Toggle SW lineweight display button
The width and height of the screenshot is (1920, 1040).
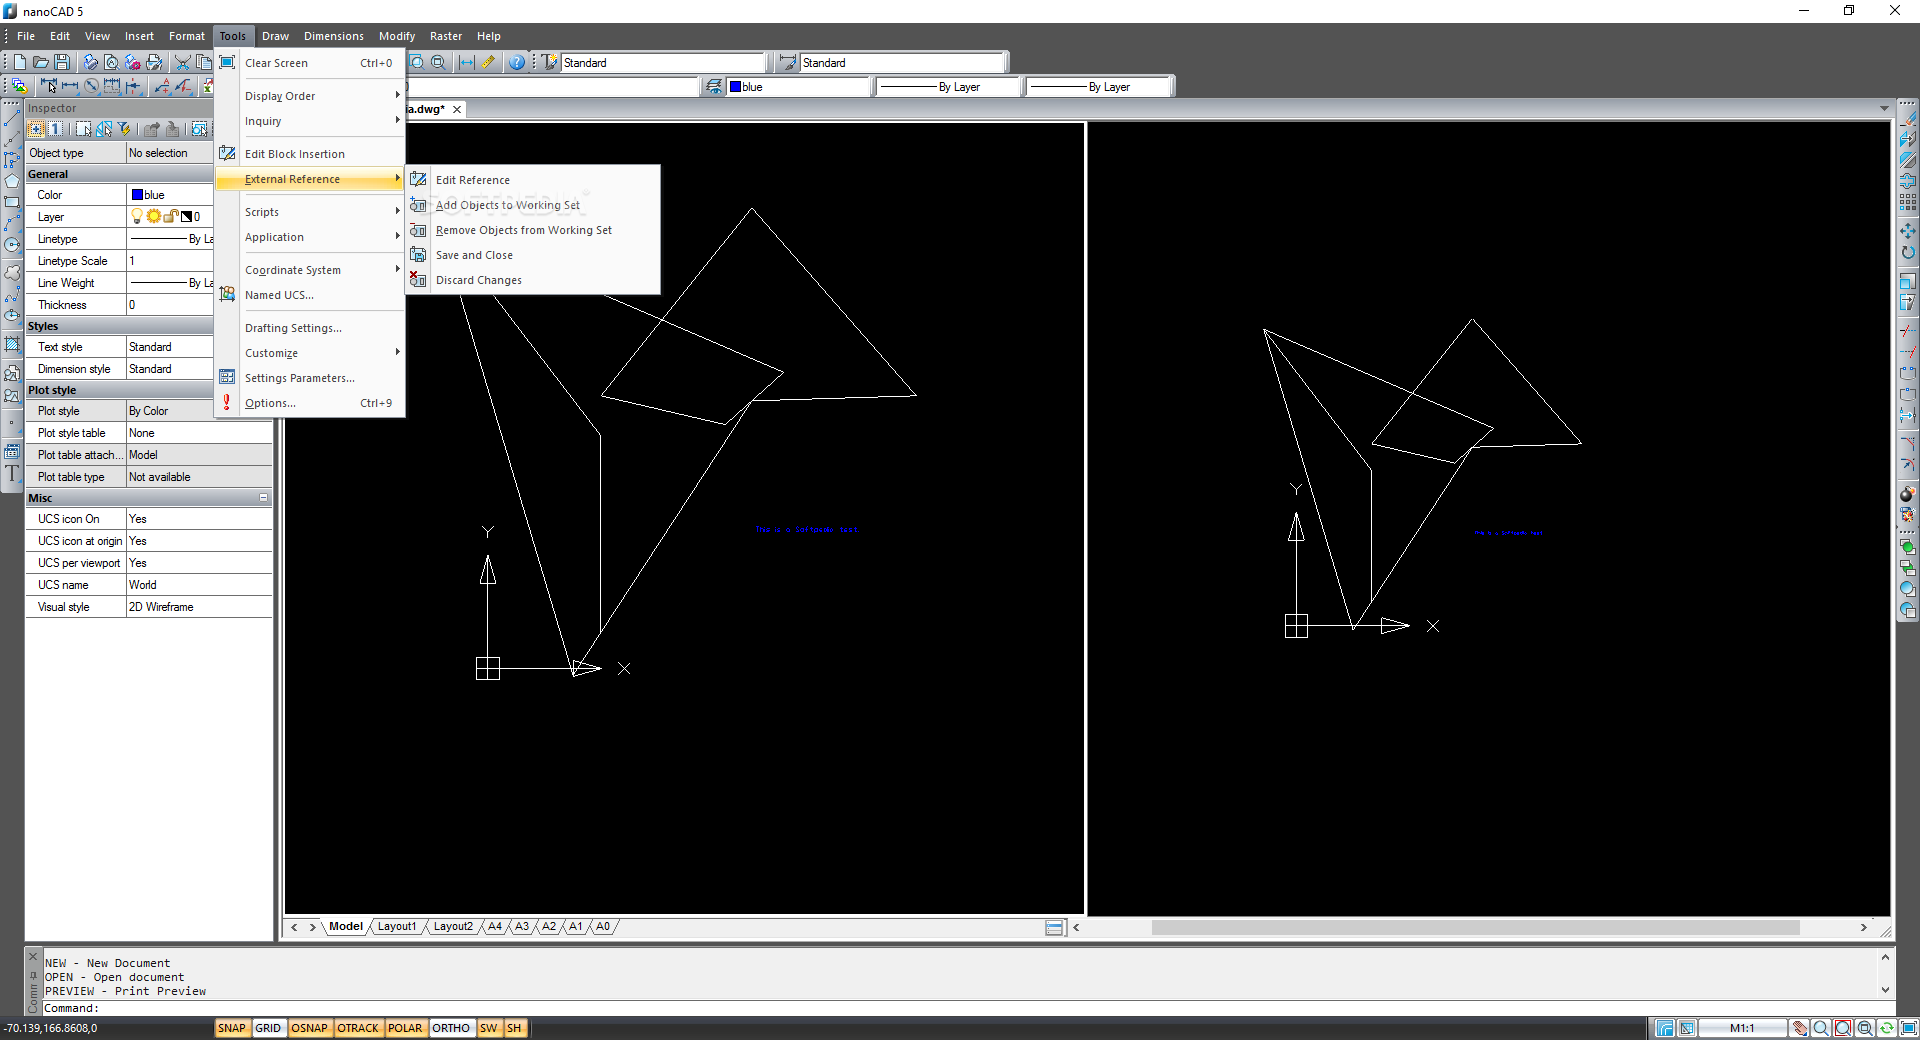pos(488,1028)
